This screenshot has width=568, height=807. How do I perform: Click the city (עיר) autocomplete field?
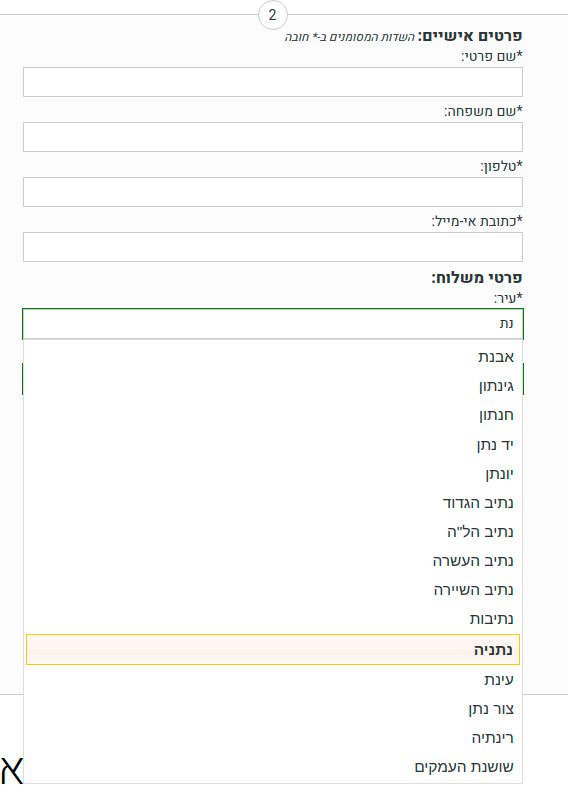coord(273,324)
